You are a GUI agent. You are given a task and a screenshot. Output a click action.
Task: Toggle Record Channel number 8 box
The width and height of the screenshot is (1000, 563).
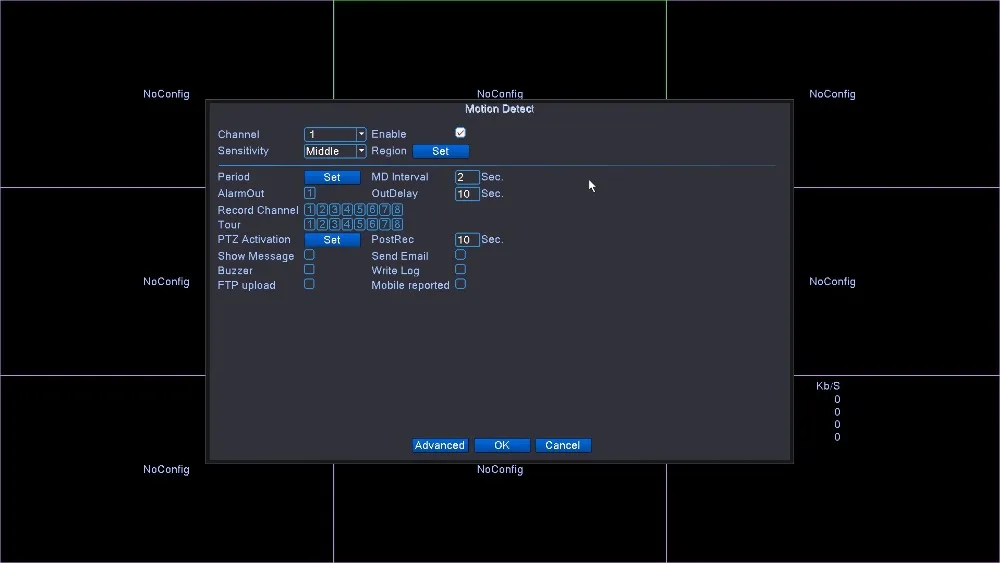397,210
